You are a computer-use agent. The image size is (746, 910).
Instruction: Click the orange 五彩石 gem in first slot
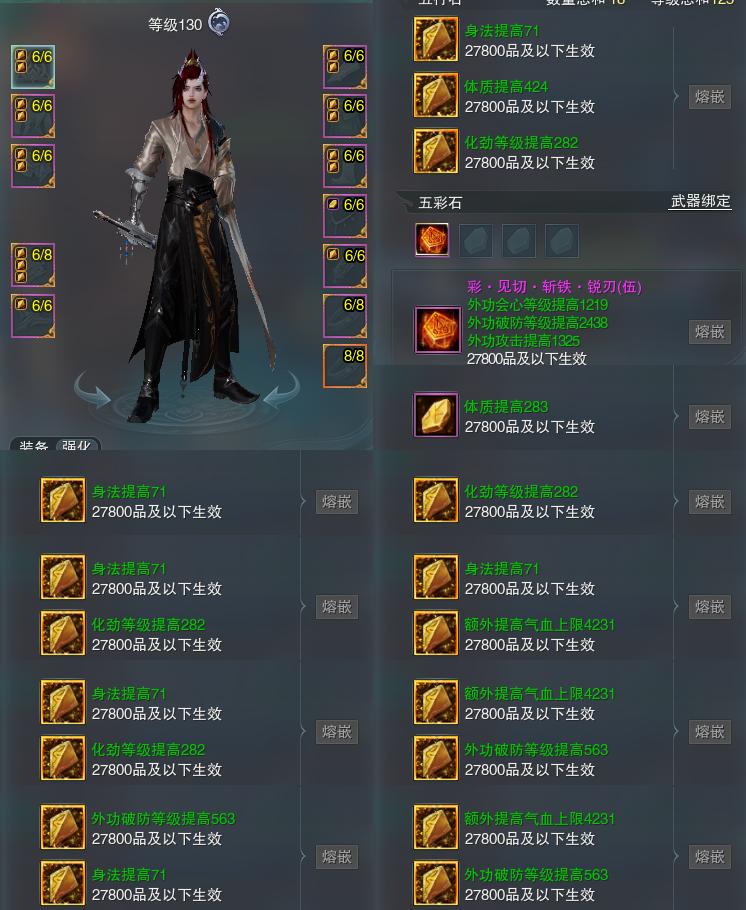432,240
